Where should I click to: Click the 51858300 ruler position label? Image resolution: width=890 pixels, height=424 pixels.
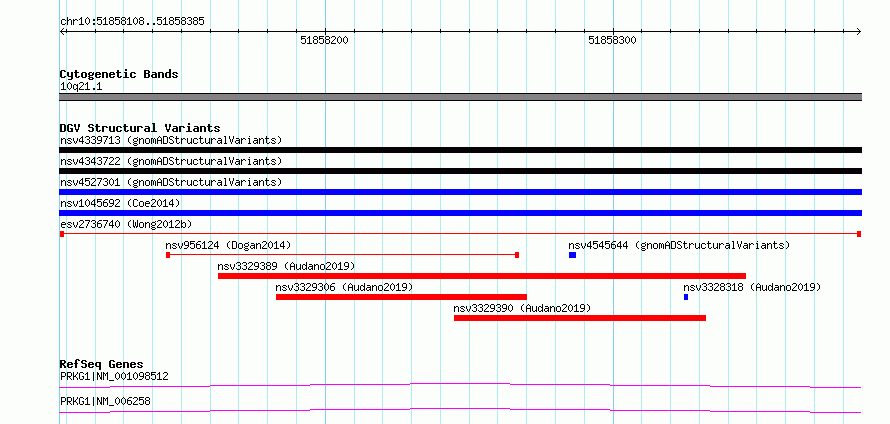(x=612, y=40)
